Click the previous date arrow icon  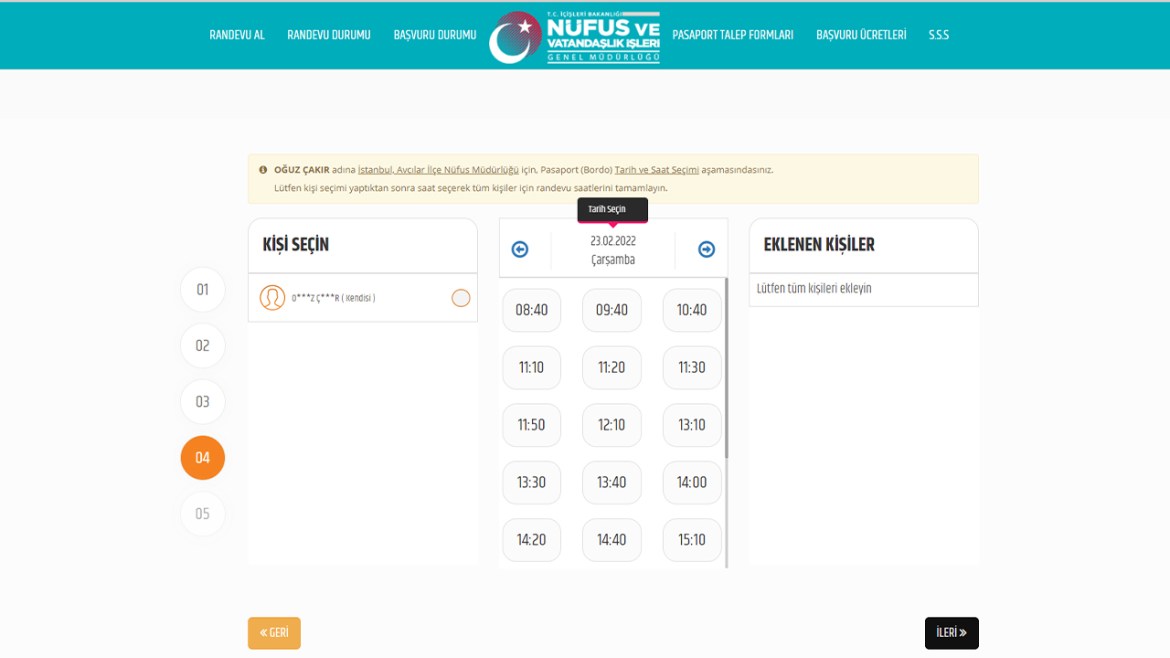coord(520,249)
